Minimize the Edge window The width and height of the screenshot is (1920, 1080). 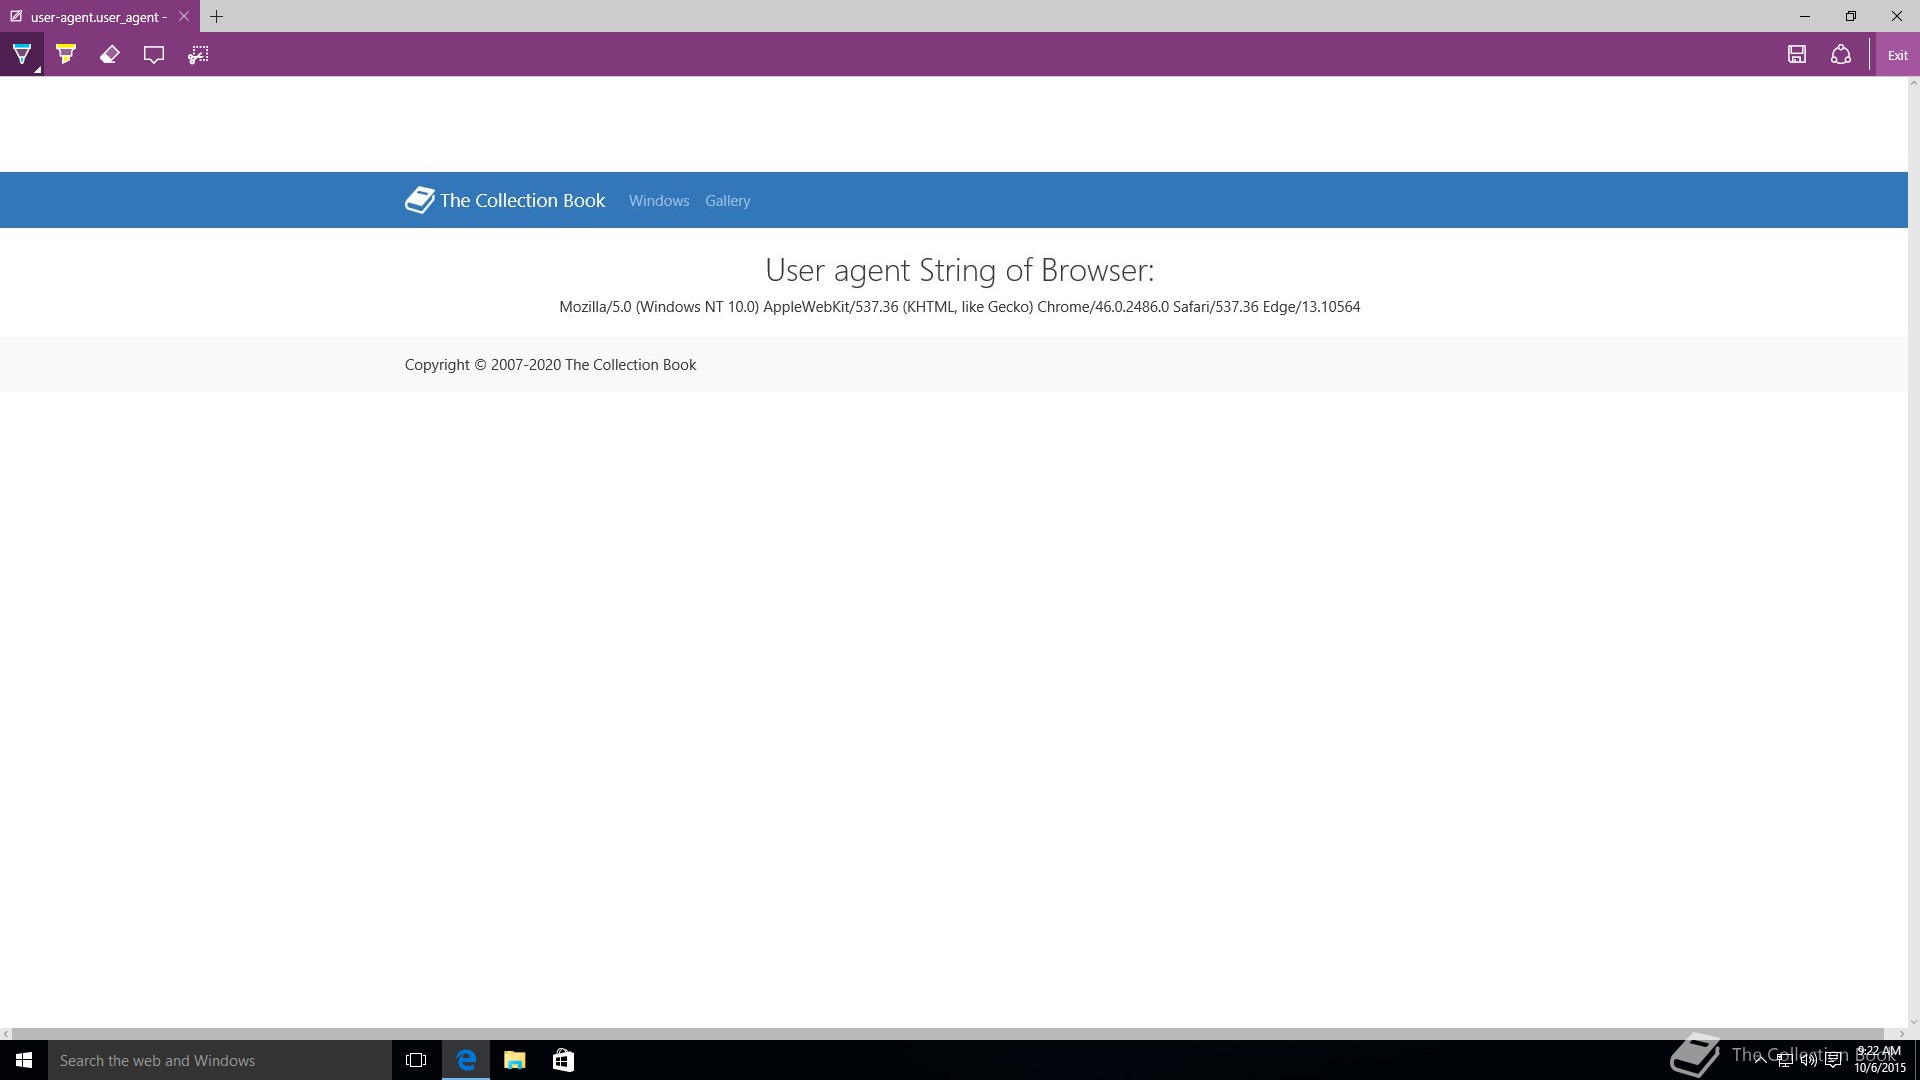pyautogui.click(x=1805, y=16)
